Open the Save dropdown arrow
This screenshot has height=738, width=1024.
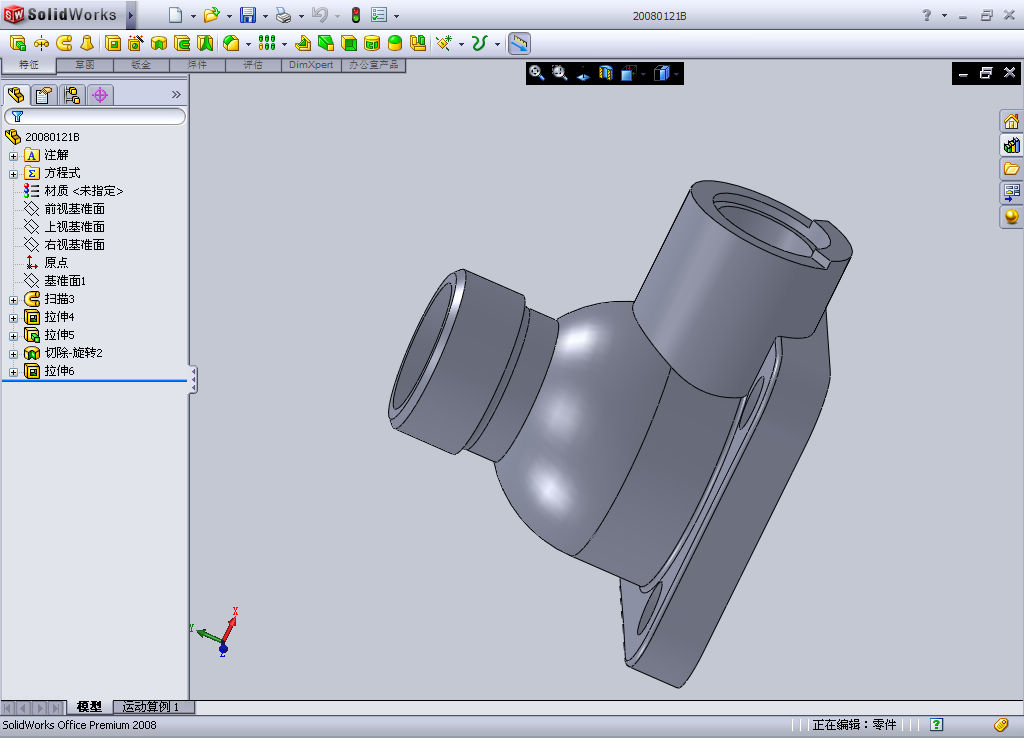264,16
